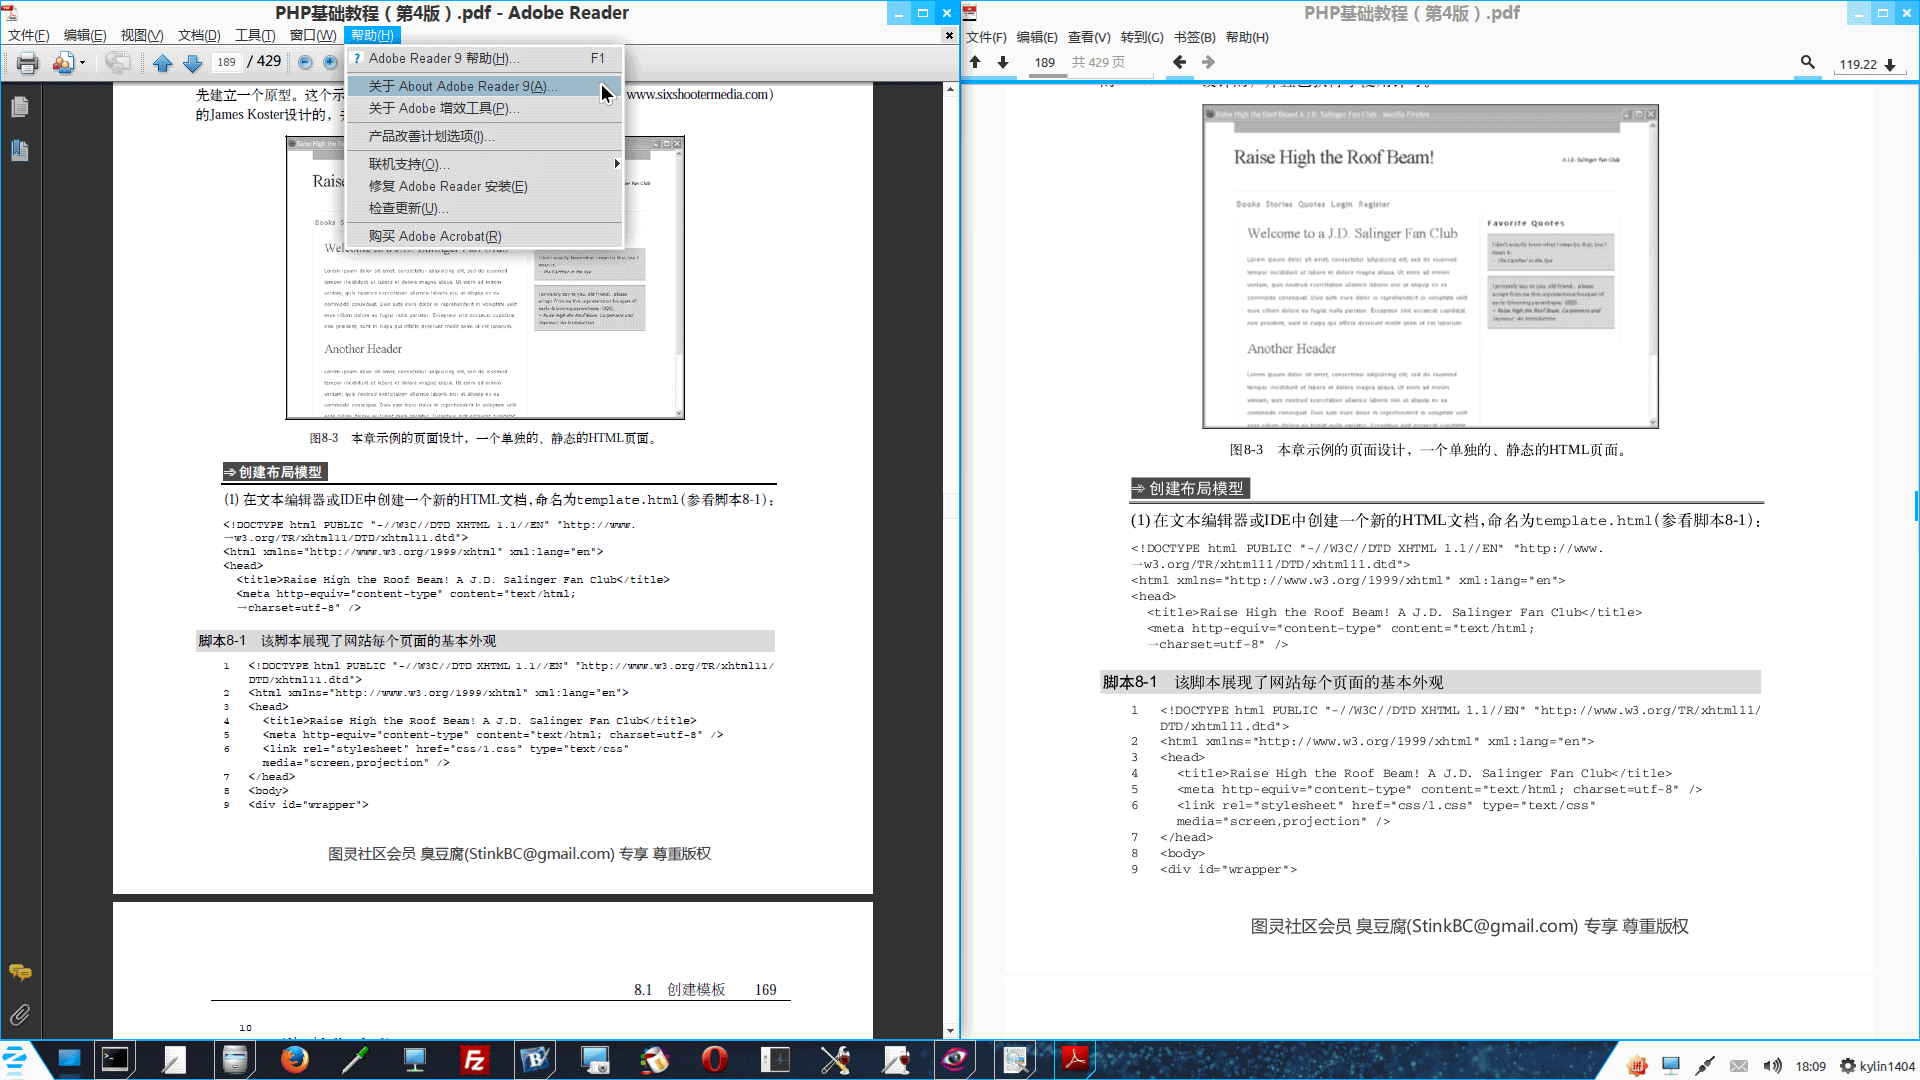Click the network monitor icon in system tray
The image size is (1920, 1080).
[1671, 1066]
